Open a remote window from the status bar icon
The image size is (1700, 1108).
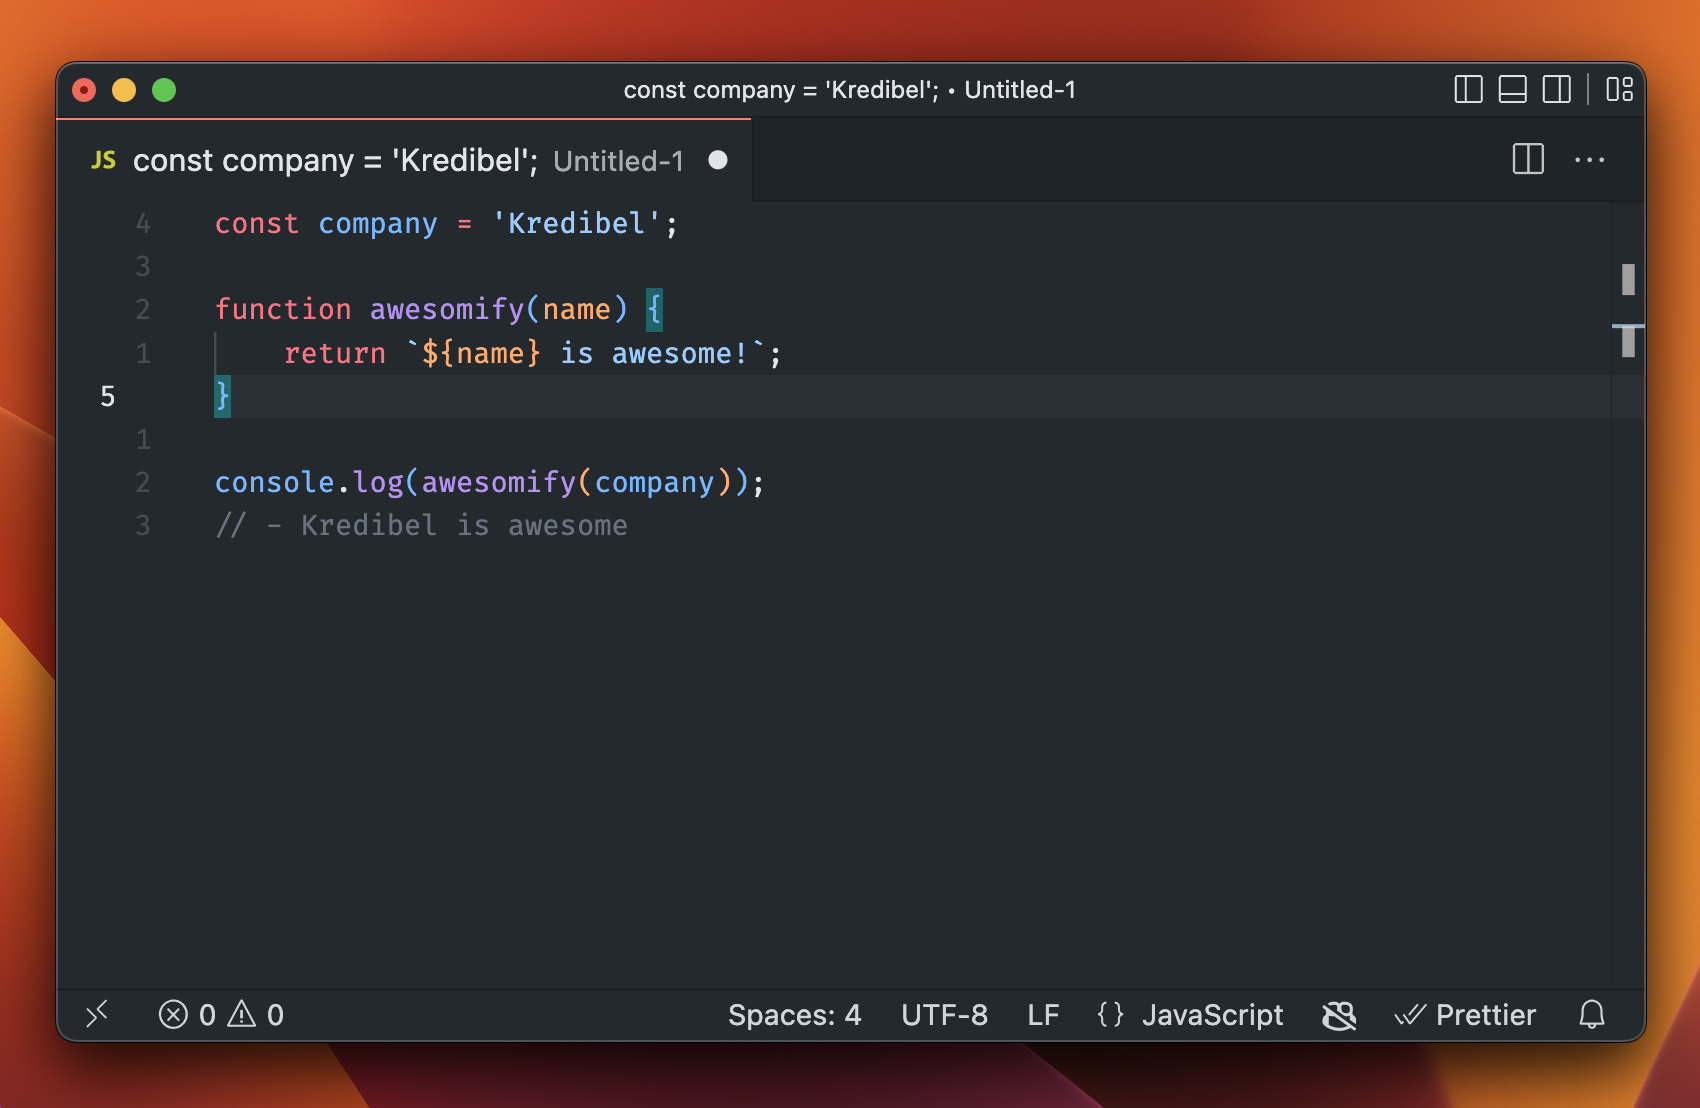point(97,1014)
